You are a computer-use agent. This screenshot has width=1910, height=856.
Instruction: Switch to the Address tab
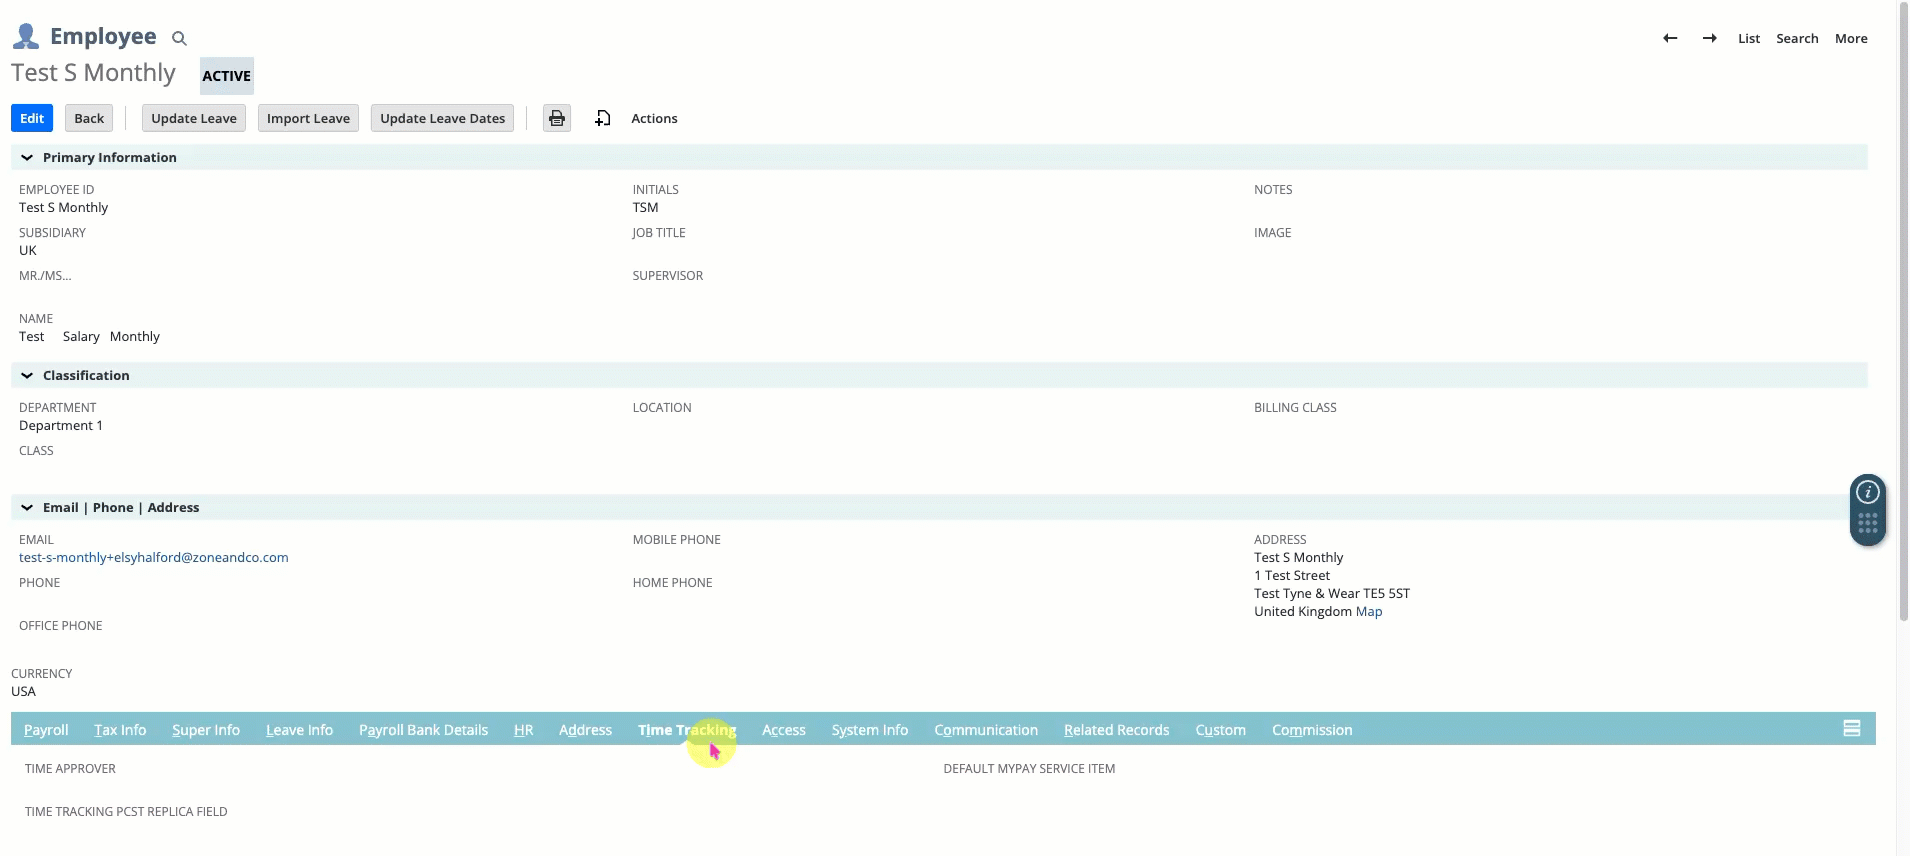585,730
